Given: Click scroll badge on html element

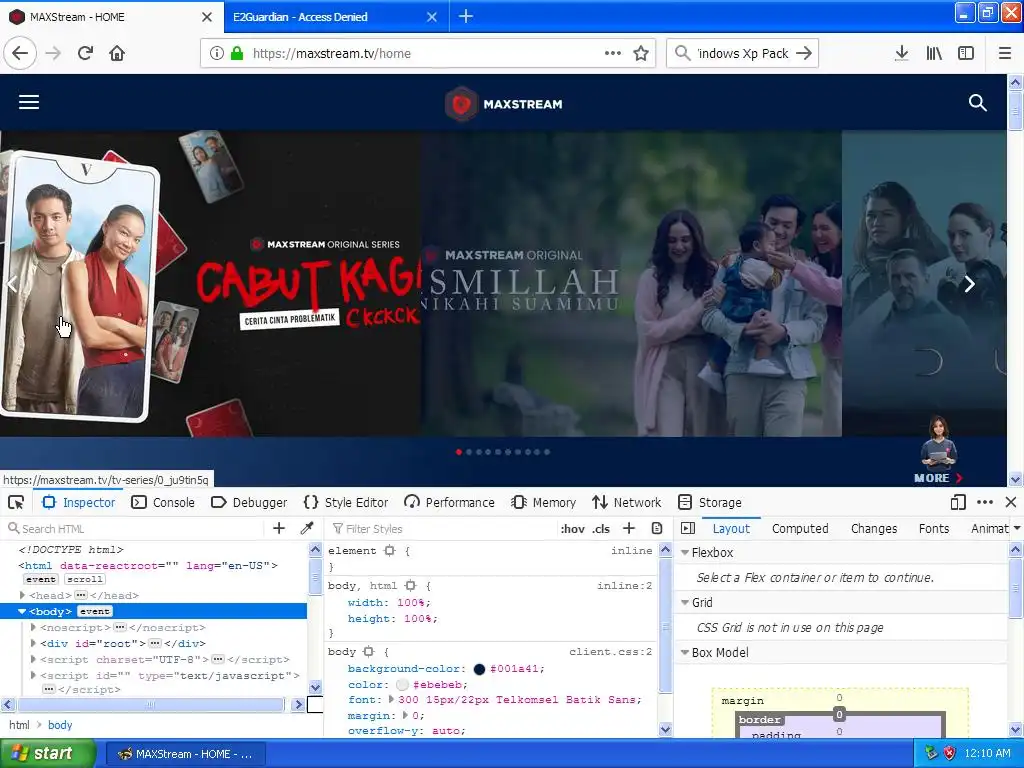Looking at the screenshot, I should click(85, 579).
